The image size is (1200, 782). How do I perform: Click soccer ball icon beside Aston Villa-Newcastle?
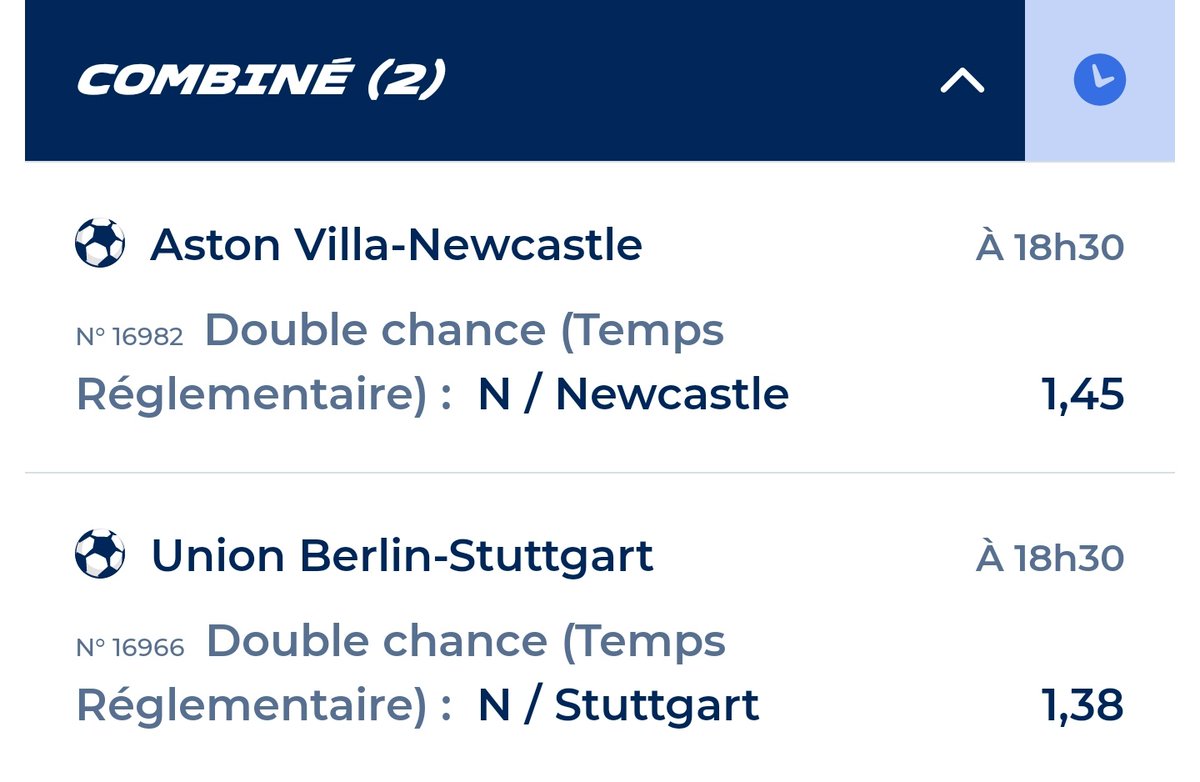pyautogui.click(x=100, y=244)
